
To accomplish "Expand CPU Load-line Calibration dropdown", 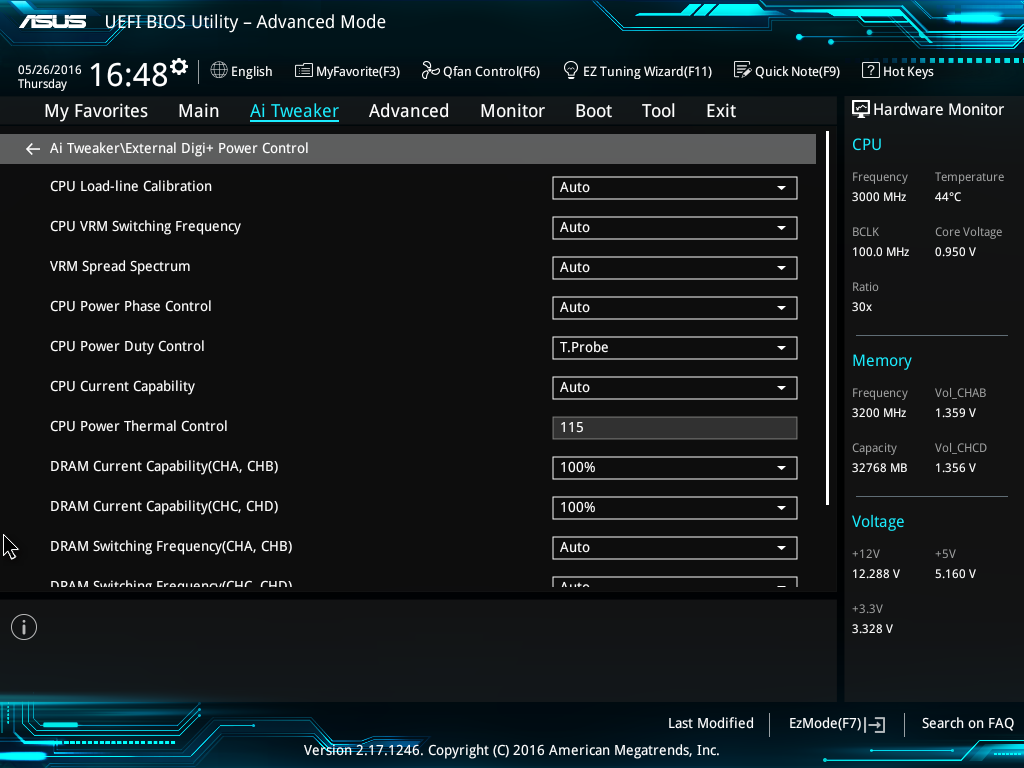I will coord(675,188).
